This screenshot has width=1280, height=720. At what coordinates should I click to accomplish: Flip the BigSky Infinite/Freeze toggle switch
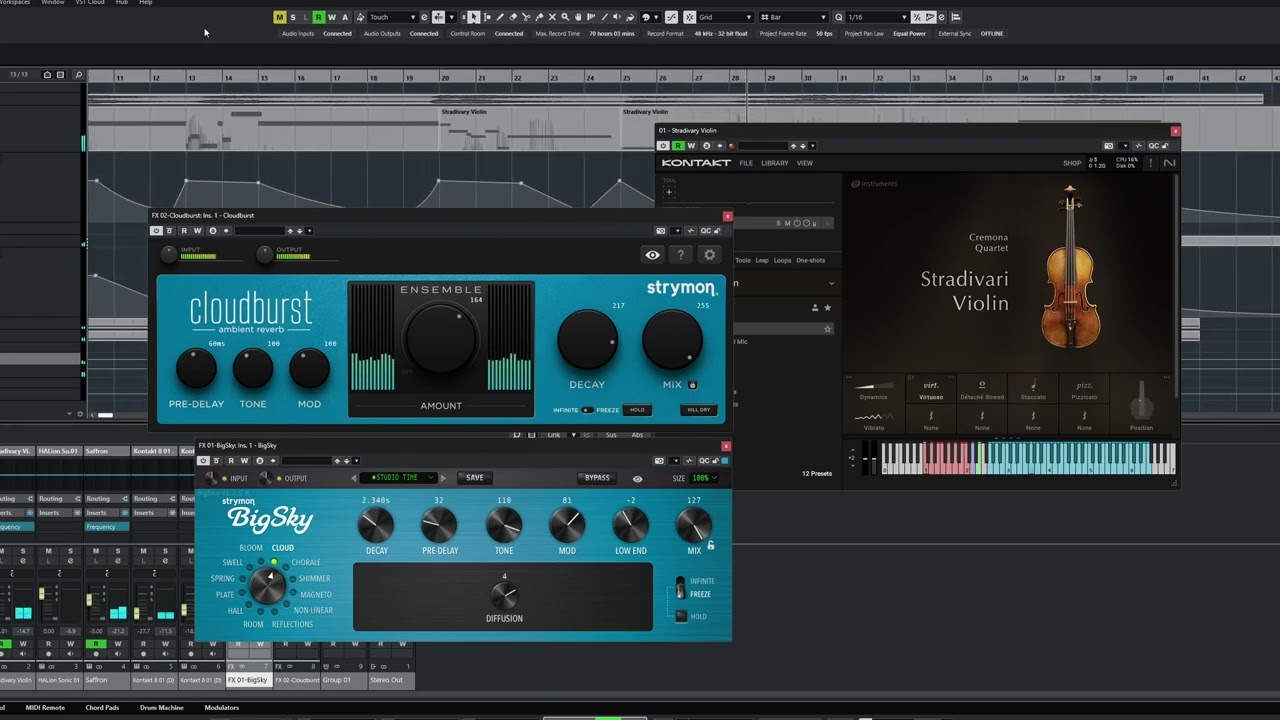click(680, 588)
